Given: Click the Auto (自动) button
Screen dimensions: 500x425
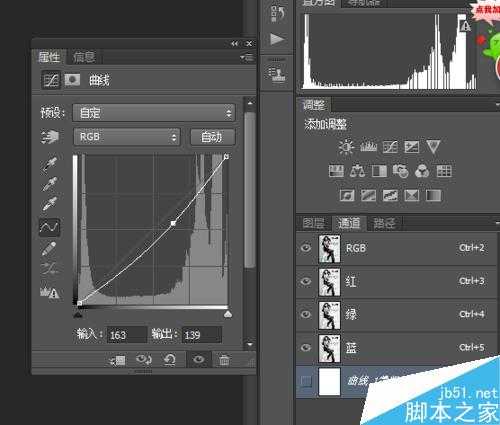Looking at the screenshot, I should 212,137.
